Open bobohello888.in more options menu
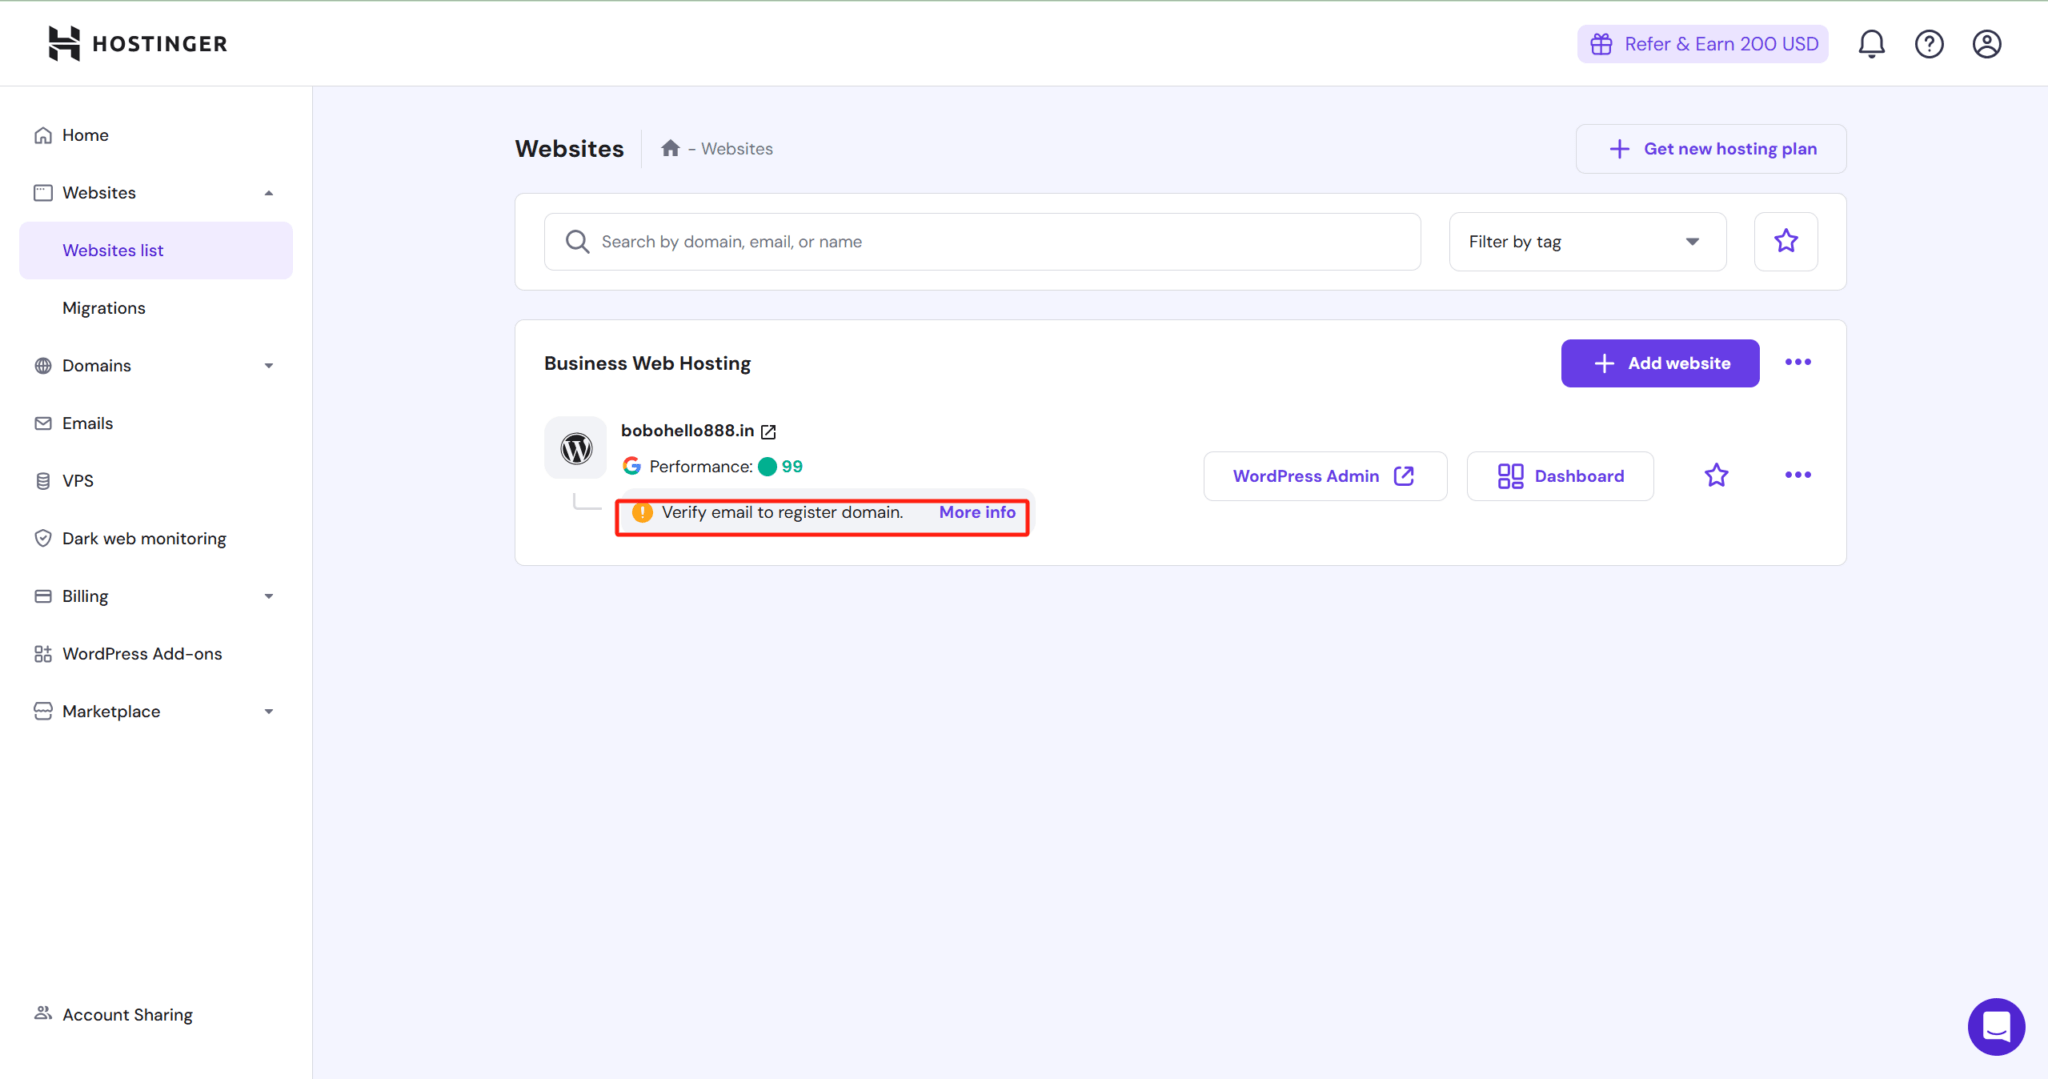Image resolution: width=2048 pixels, height=1079 pixels. 1797,476
